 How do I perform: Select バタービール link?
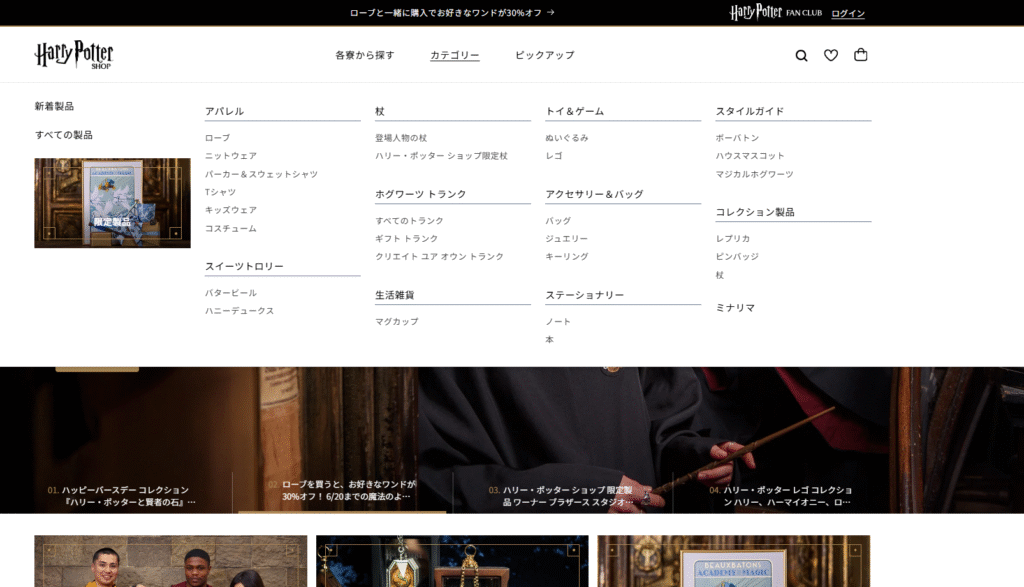point(231,293)
